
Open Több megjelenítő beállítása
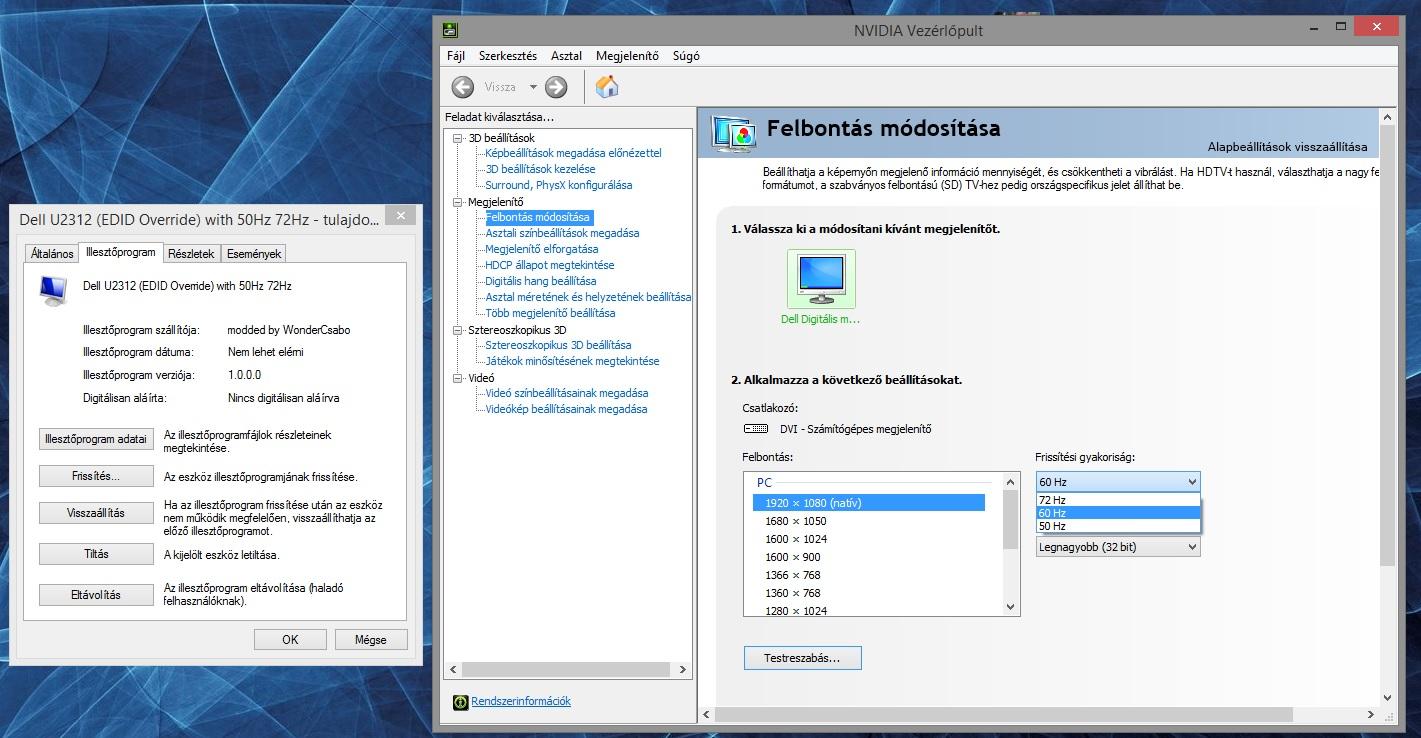550,313
